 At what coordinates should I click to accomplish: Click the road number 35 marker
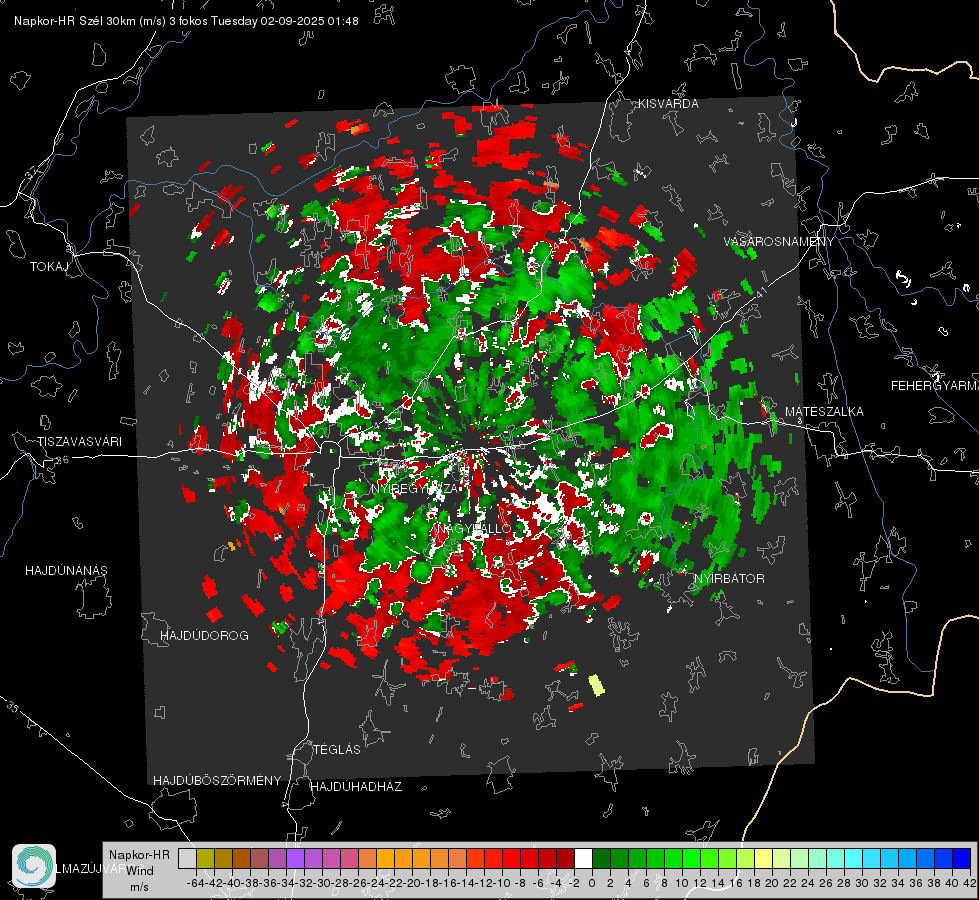[12, 706]
